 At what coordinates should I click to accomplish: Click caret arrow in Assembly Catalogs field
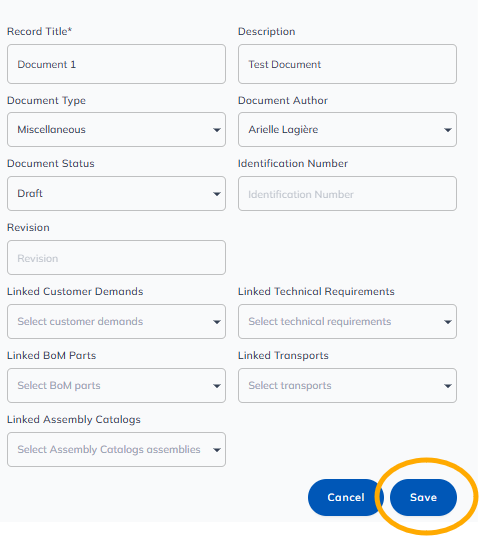pos(216,450)
